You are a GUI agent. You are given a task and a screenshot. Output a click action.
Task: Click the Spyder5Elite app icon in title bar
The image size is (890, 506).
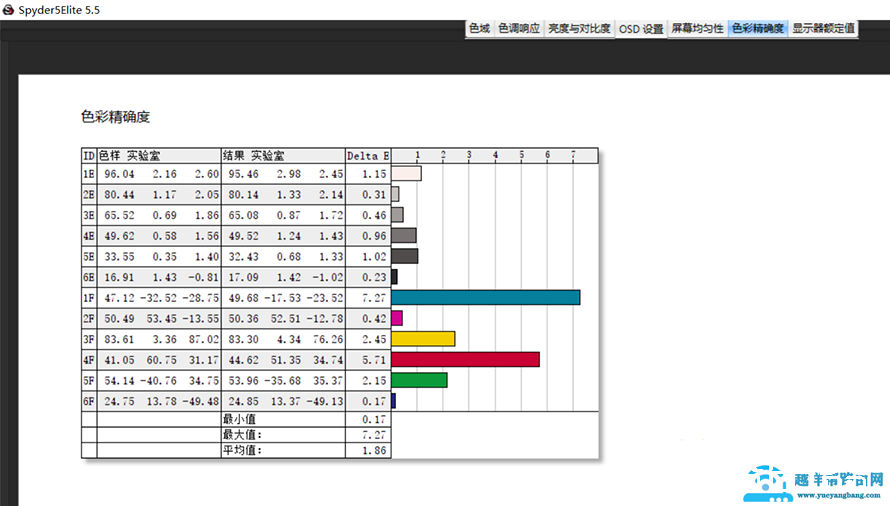coord(8,10)
